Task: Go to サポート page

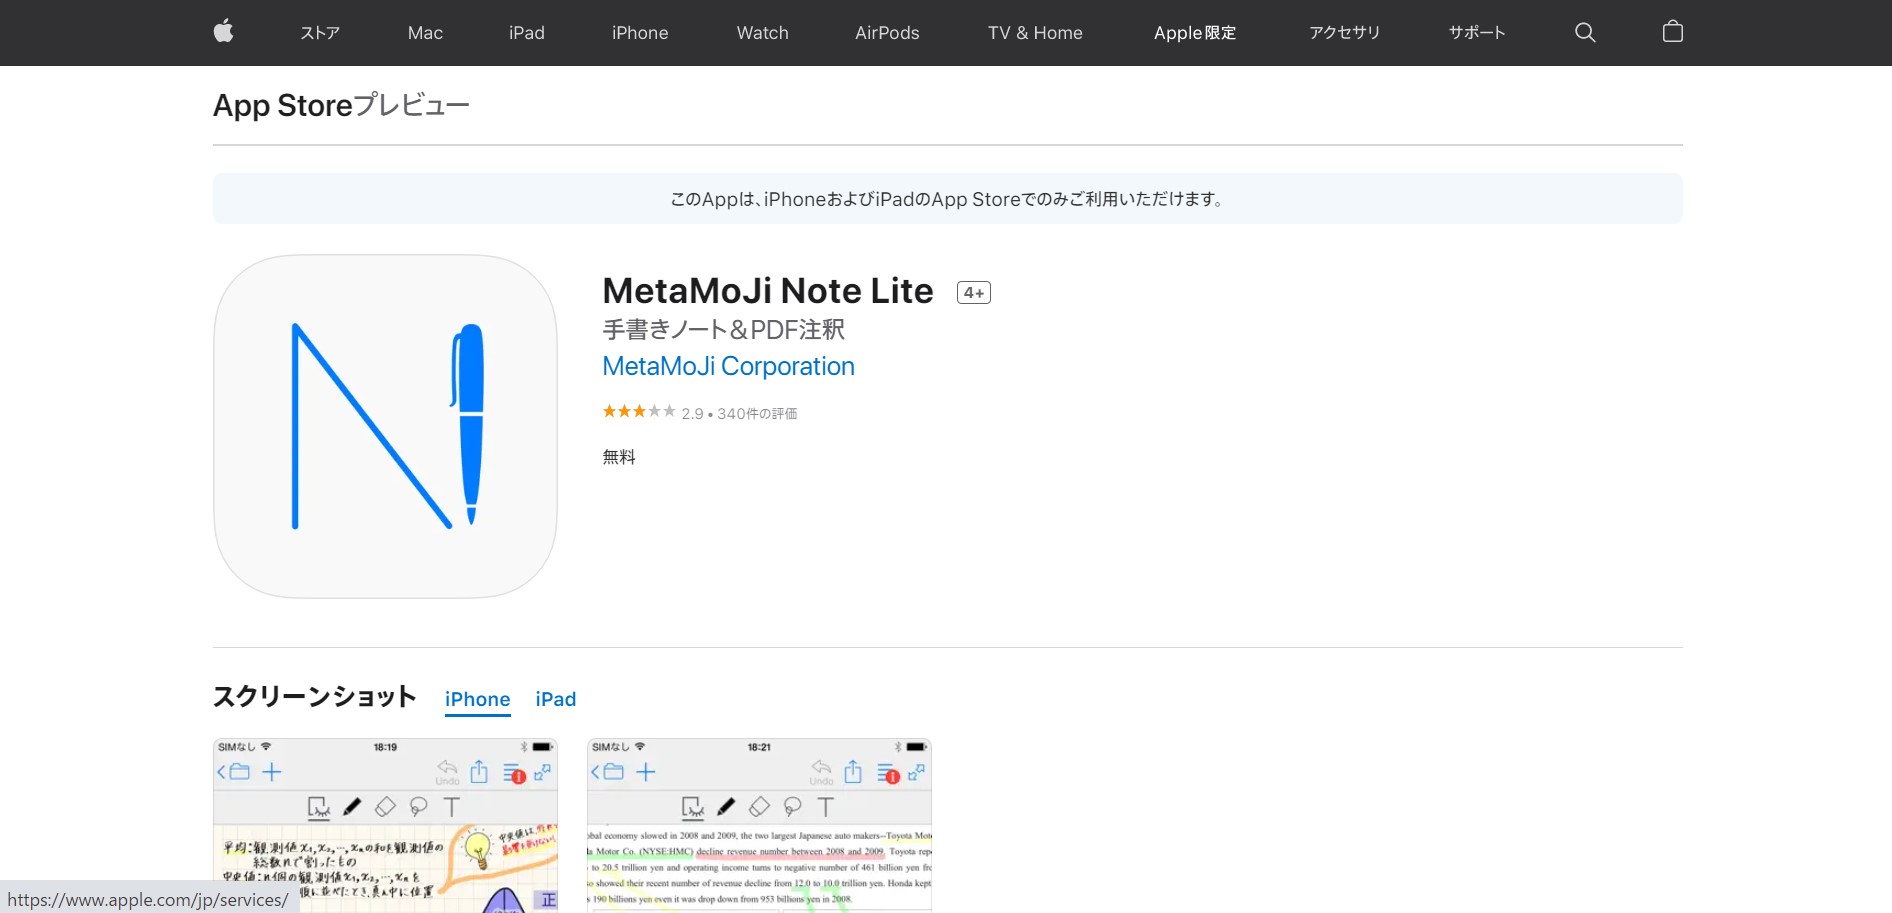Action: point(1476,33)
